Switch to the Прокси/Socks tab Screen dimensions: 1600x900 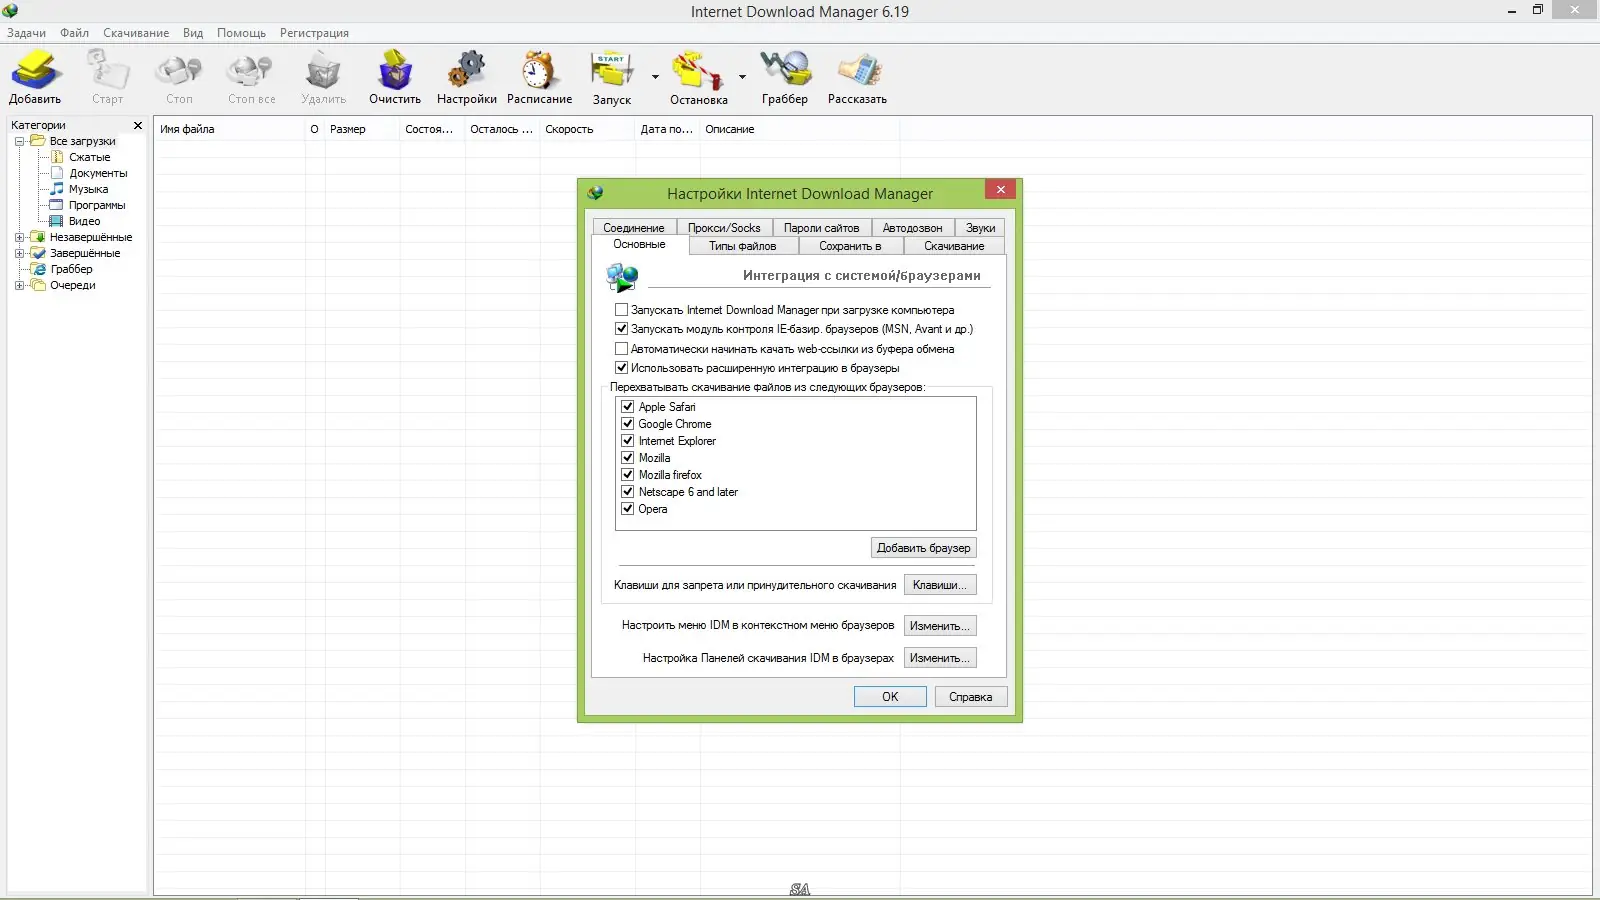pos(725,227)
